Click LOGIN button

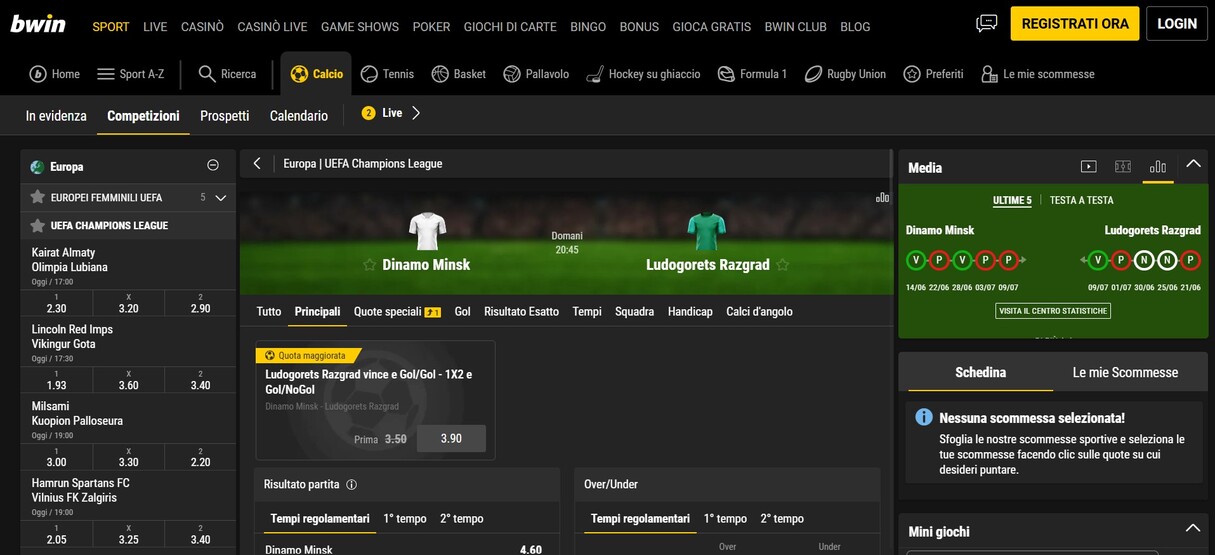point(1177,23)
